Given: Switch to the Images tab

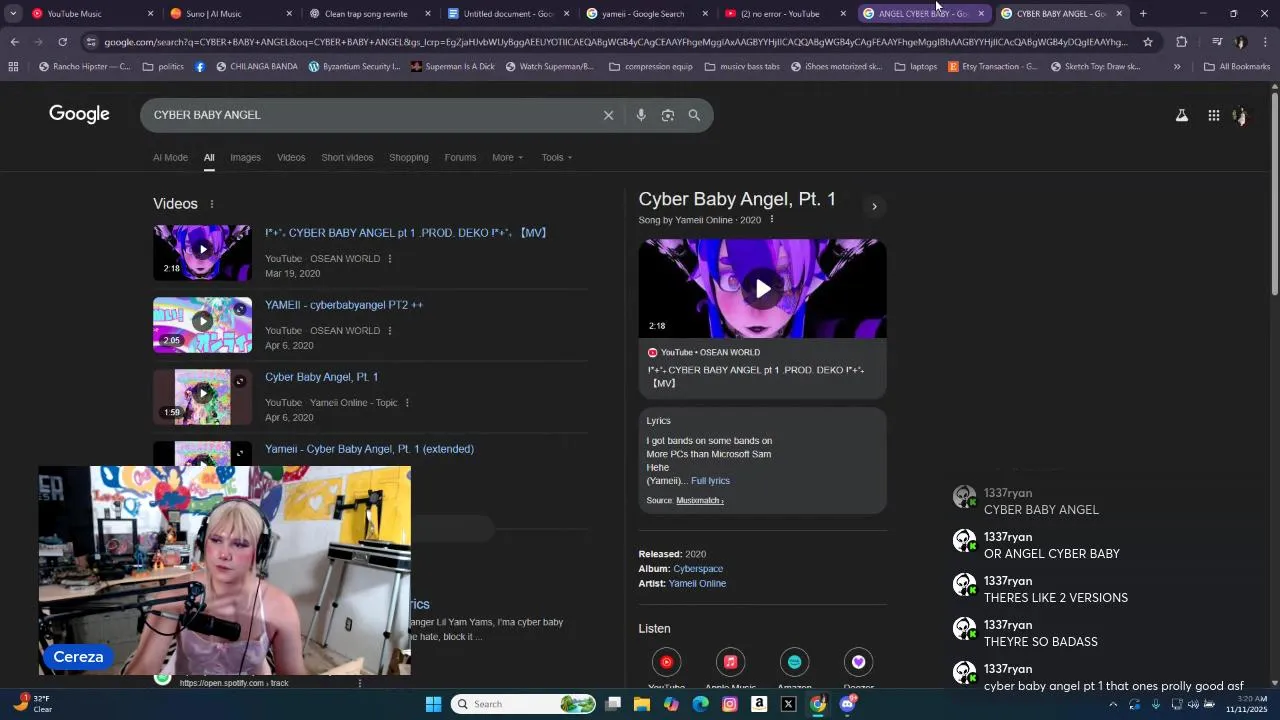Looking at the screenshot, I should coord(245,158).
